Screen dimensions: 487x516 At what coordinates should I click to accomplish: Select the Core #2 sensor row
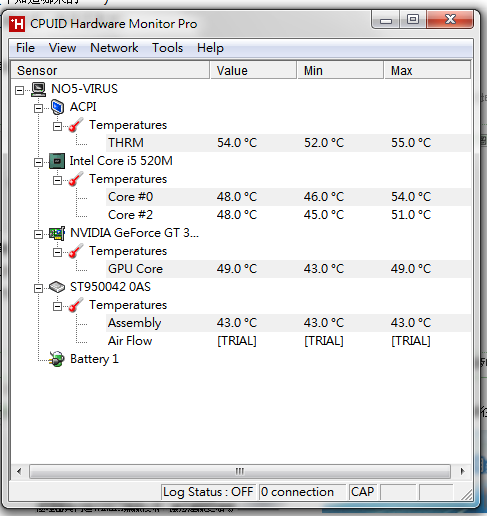click(289, 215)
